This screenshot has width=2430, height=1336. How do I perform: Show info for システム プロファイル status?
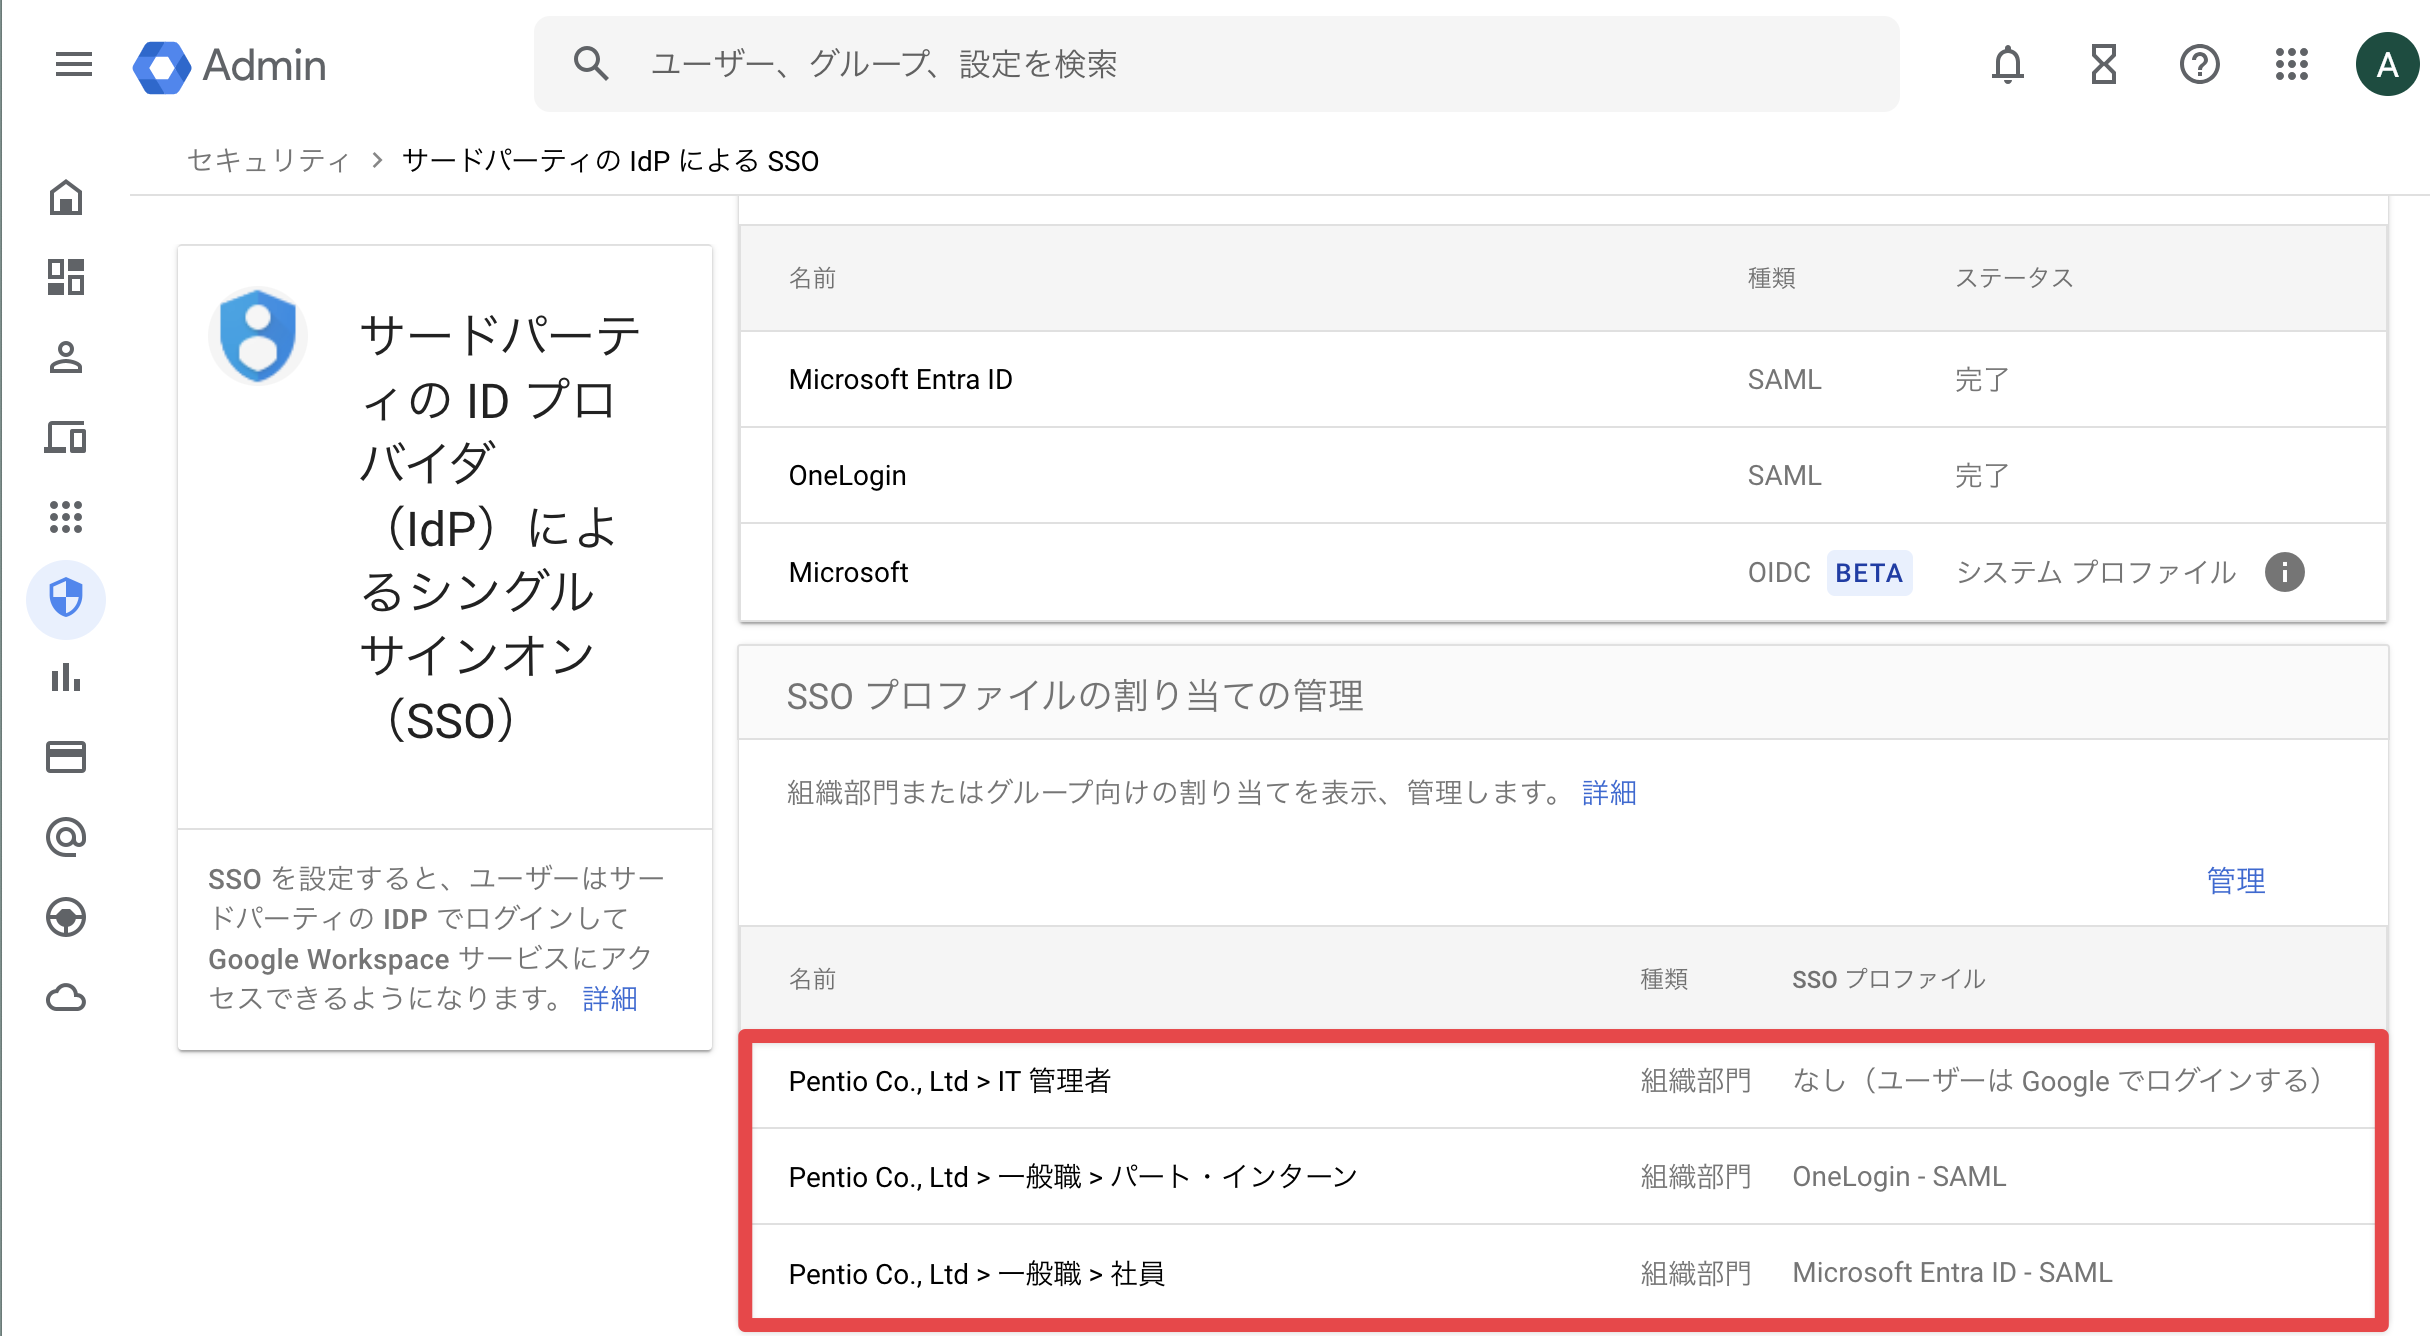point(2284,572)
